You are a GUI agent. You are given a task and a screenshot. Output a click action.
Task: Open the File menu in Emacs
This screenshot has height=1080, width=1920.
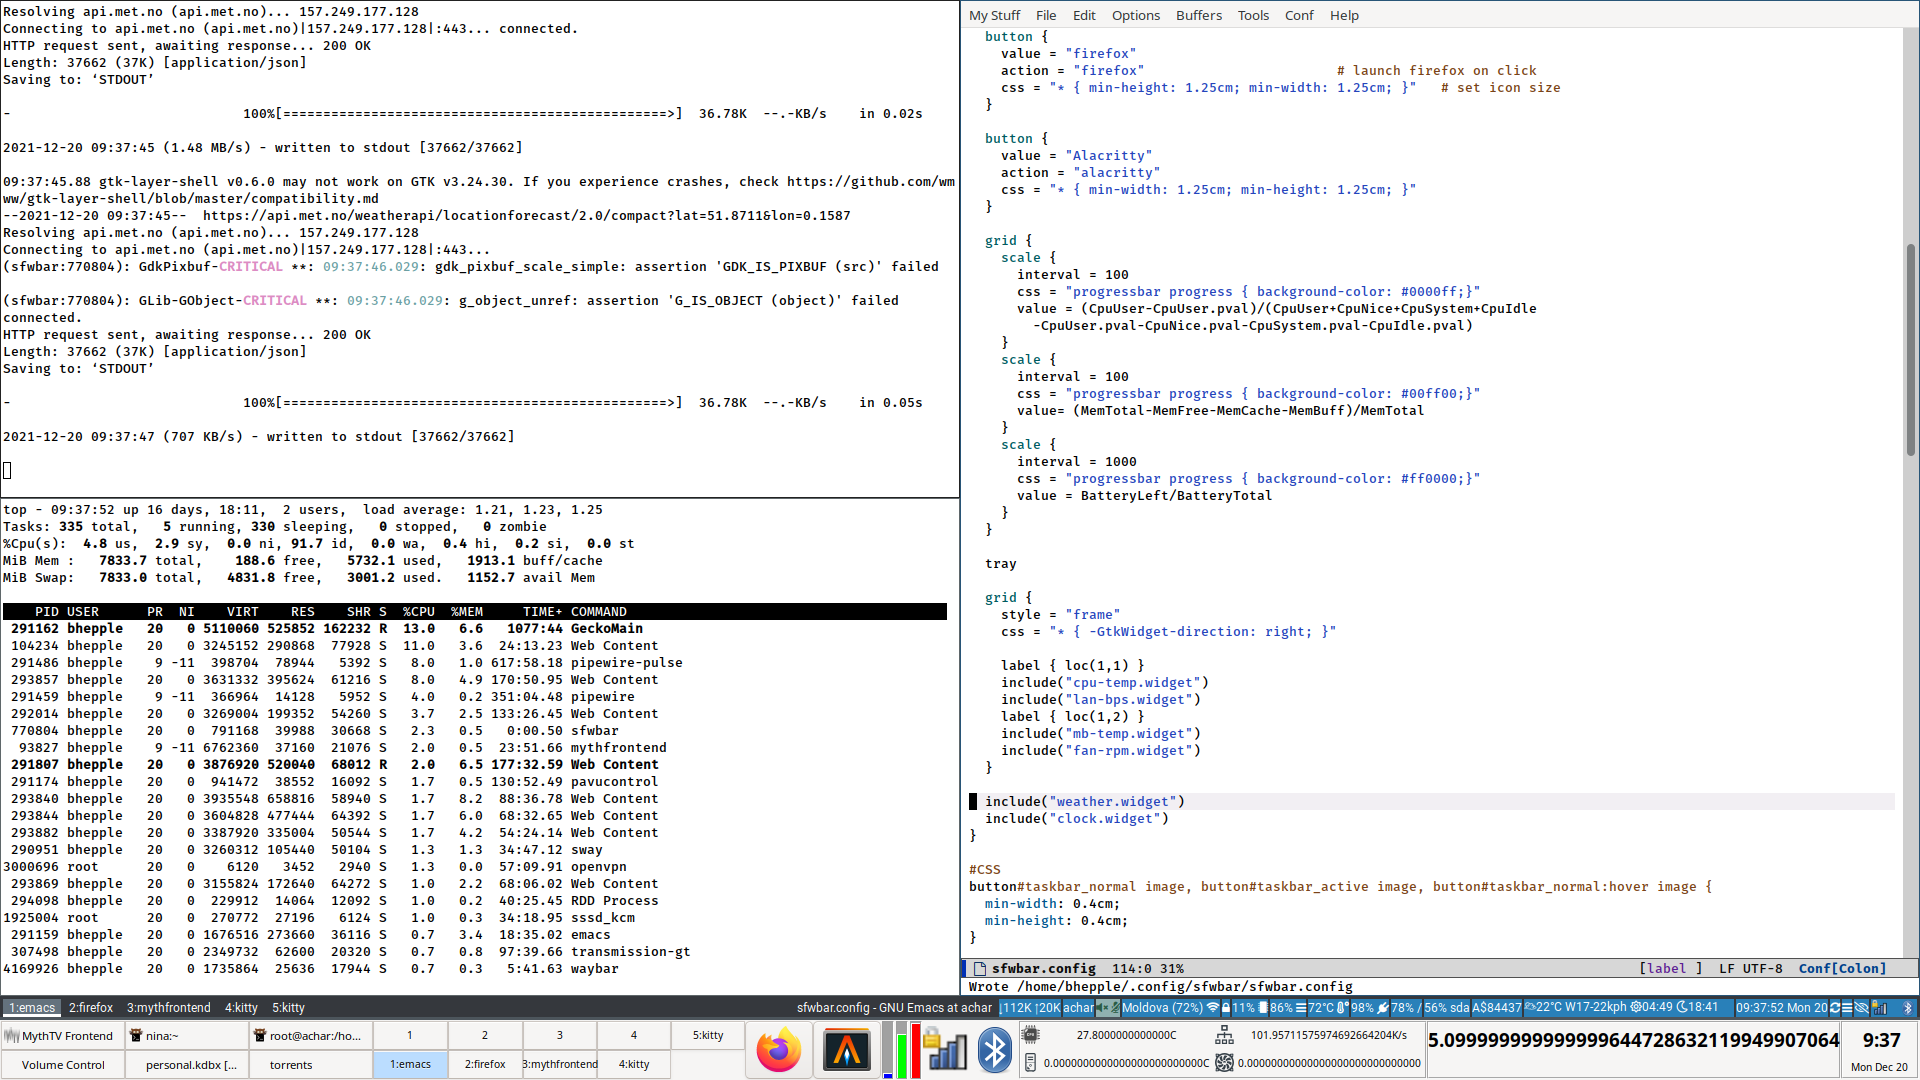tap(1046, 15)
